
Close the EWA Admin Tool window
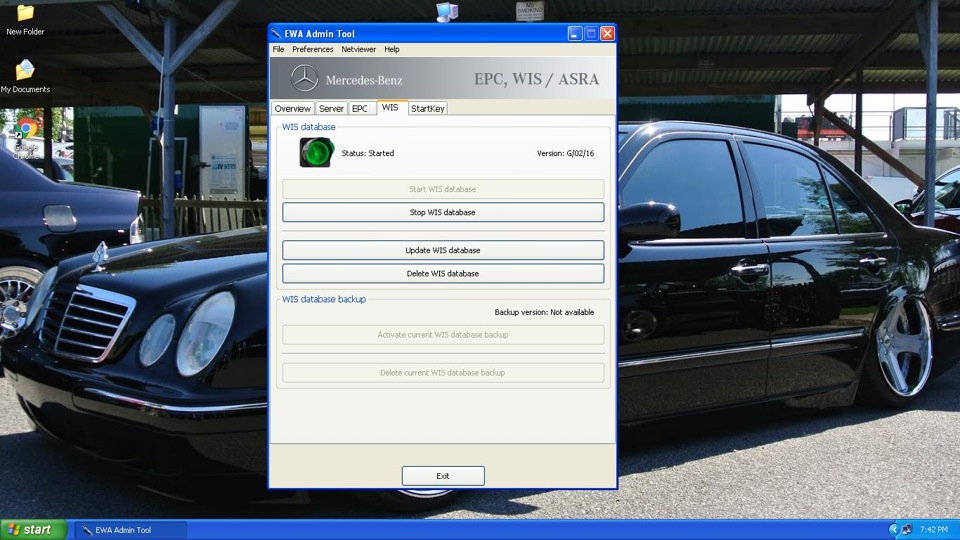pos(607,34)
